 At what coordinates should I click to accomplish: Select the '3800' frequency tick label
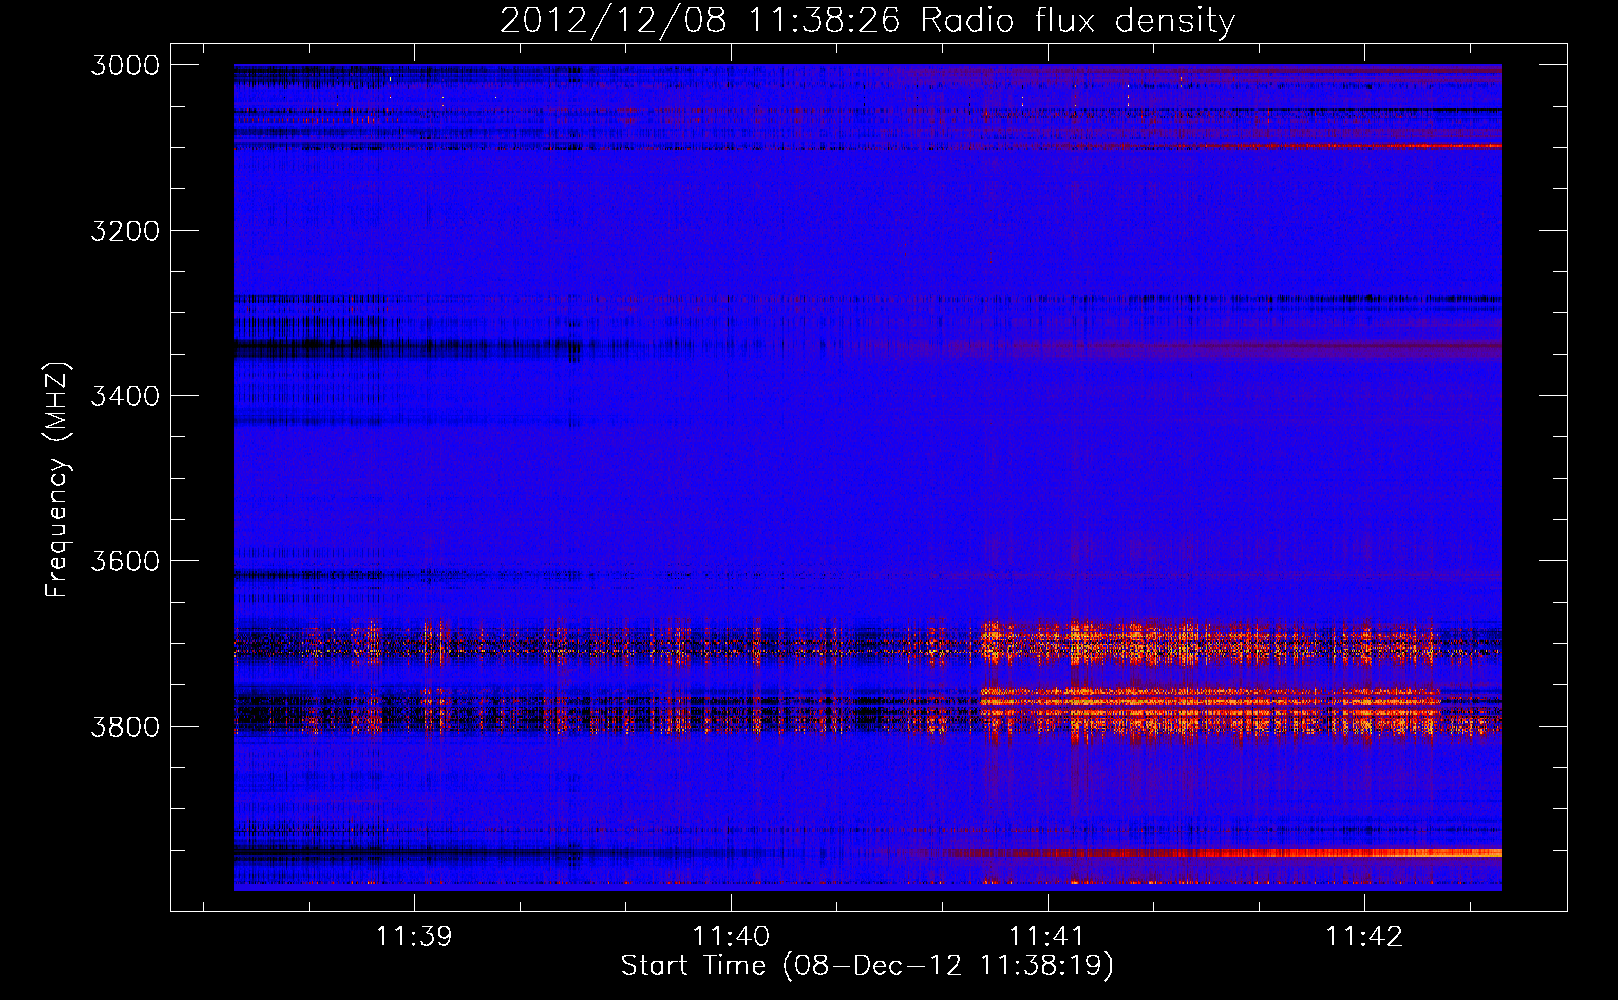(125, 726)
